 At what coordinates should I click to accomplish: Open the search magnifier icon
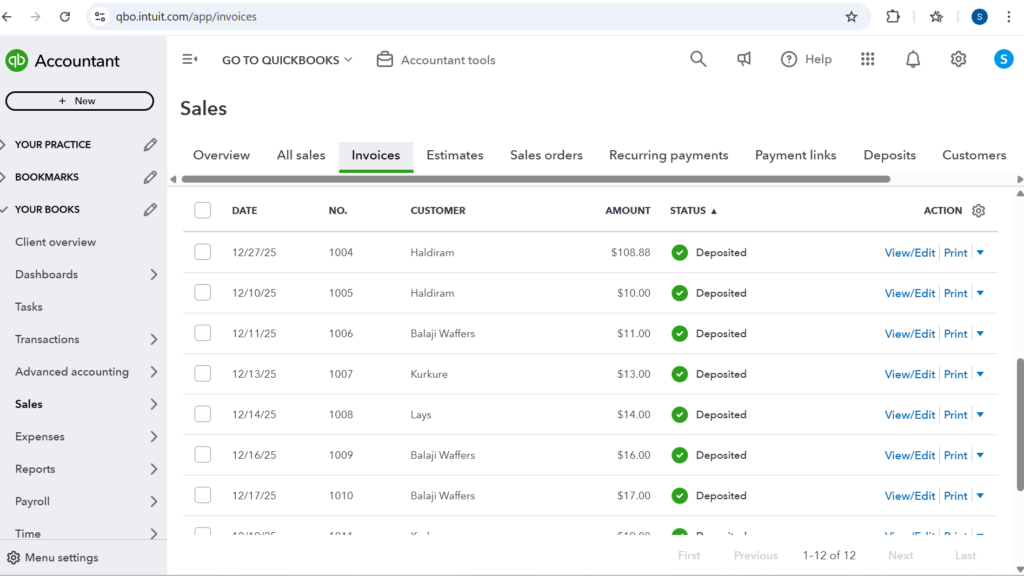pyautogui.click(x=698, y=59)
